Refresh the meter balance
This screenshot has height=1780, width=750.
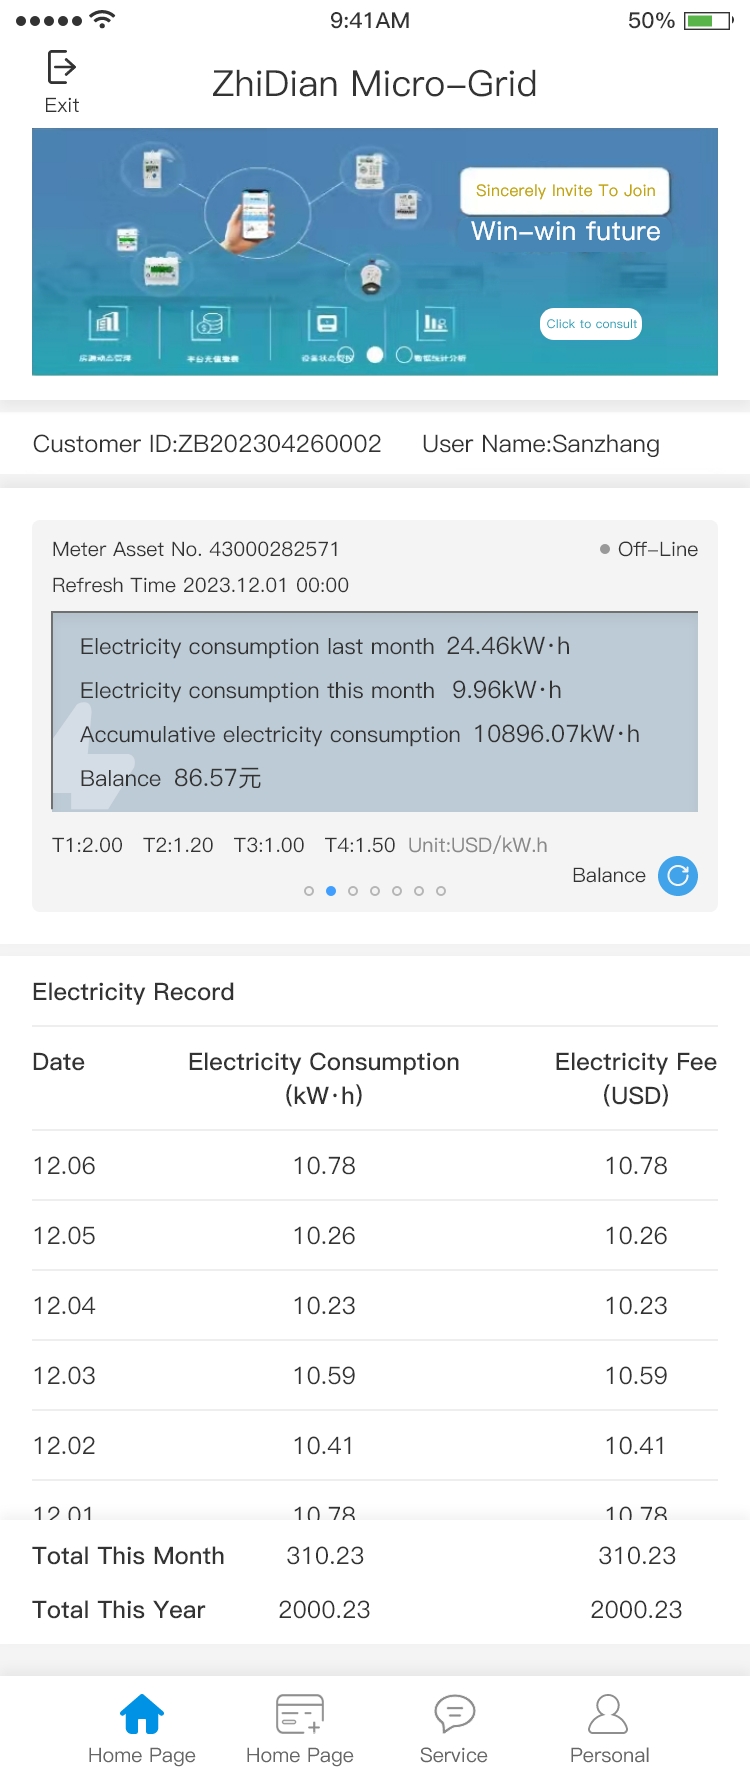click(x=678, y=876)
